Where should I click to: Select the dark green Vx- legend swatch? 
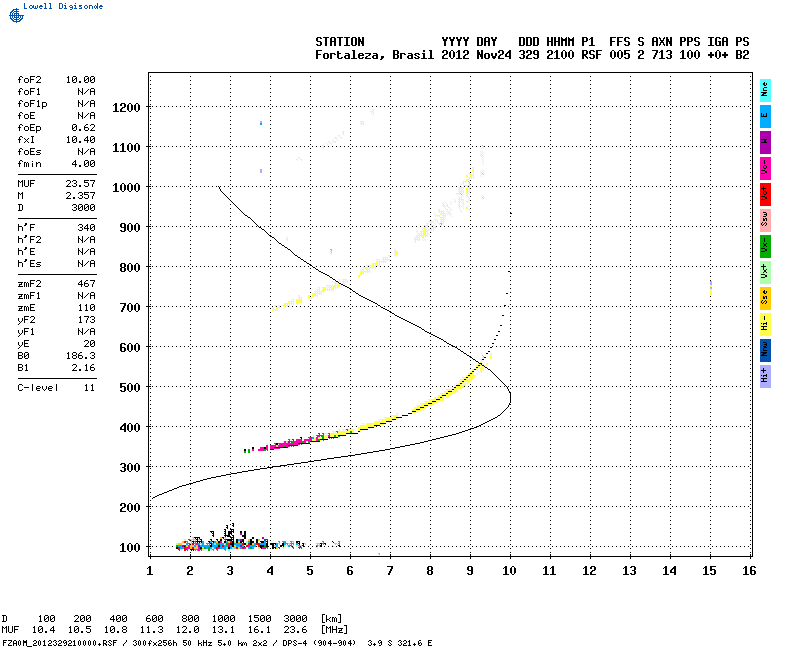coord(765,246)
